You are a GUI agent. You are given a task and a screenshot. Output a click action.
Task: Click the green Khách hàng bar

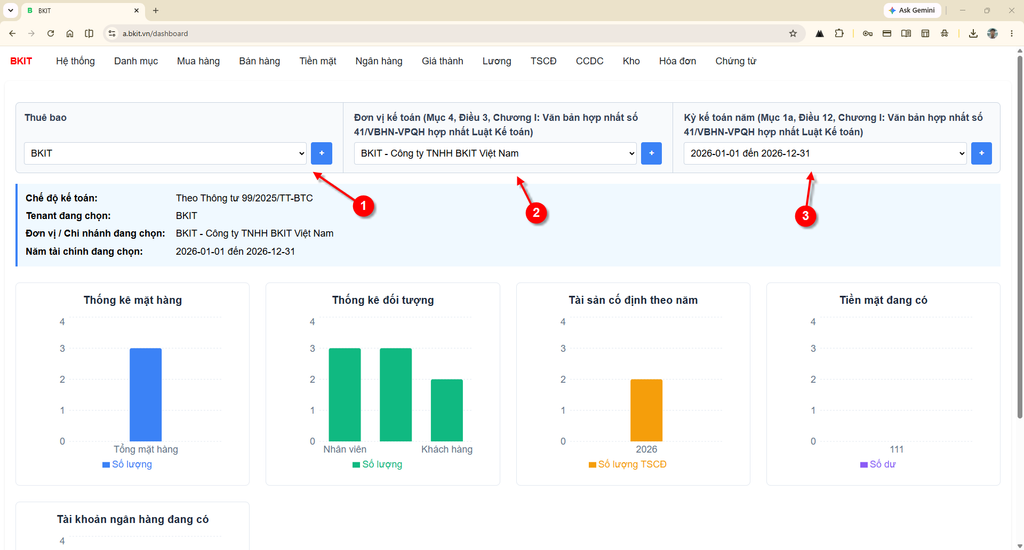coord(447,410)
